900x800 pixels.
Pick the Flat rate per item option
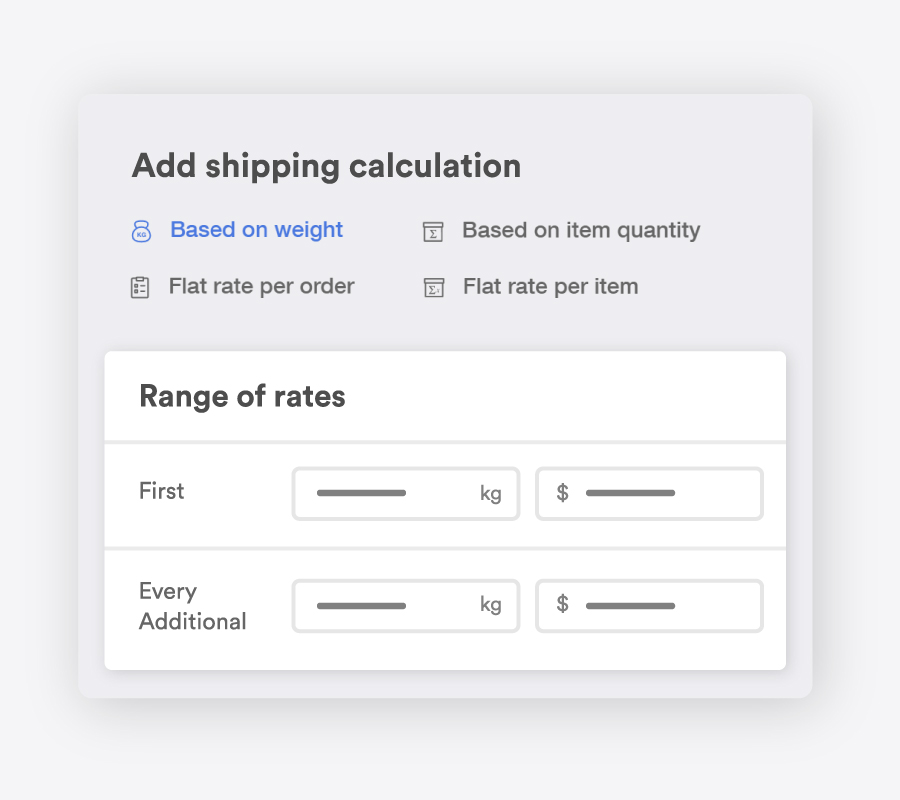[550, 286]
